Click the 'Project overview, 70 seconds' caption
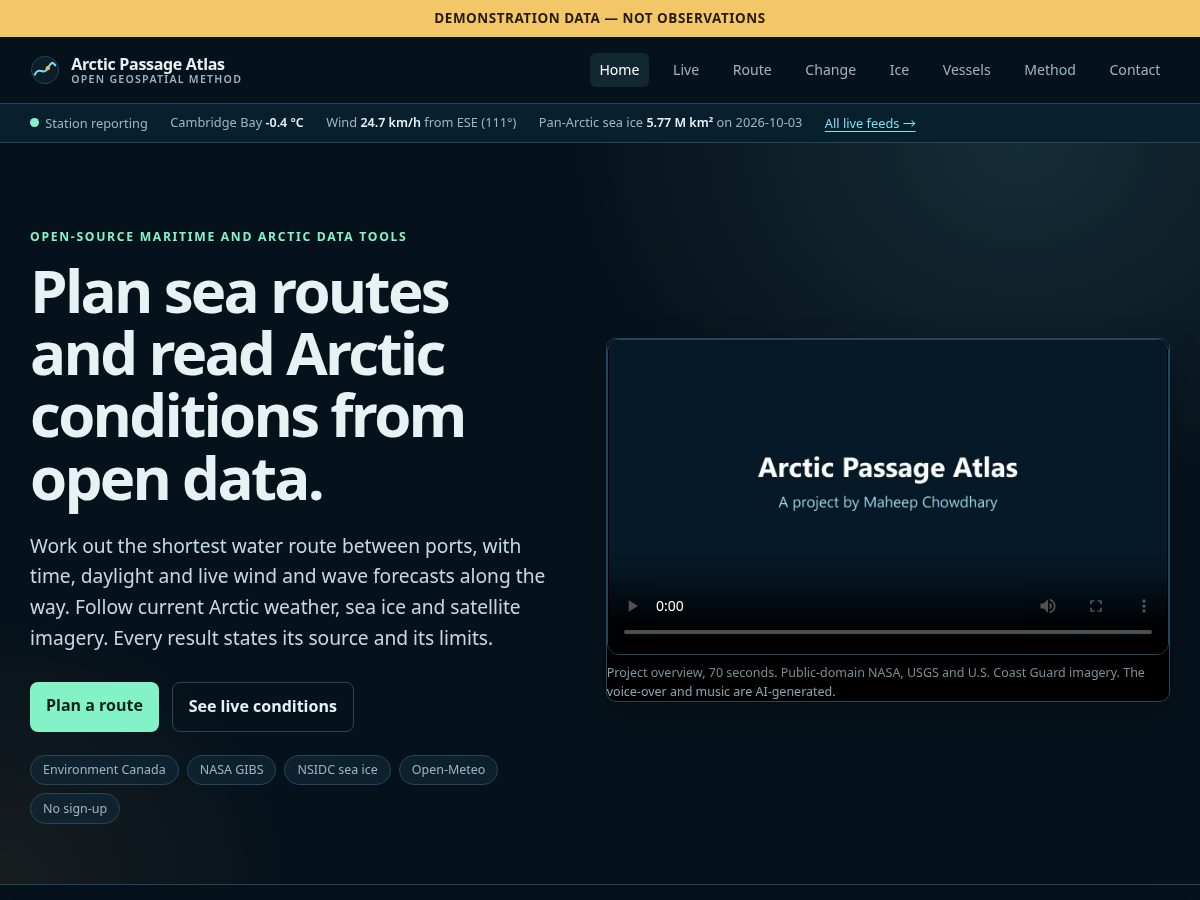The width and height of the screenshot is (1200, 900). [x=875, y=681]
